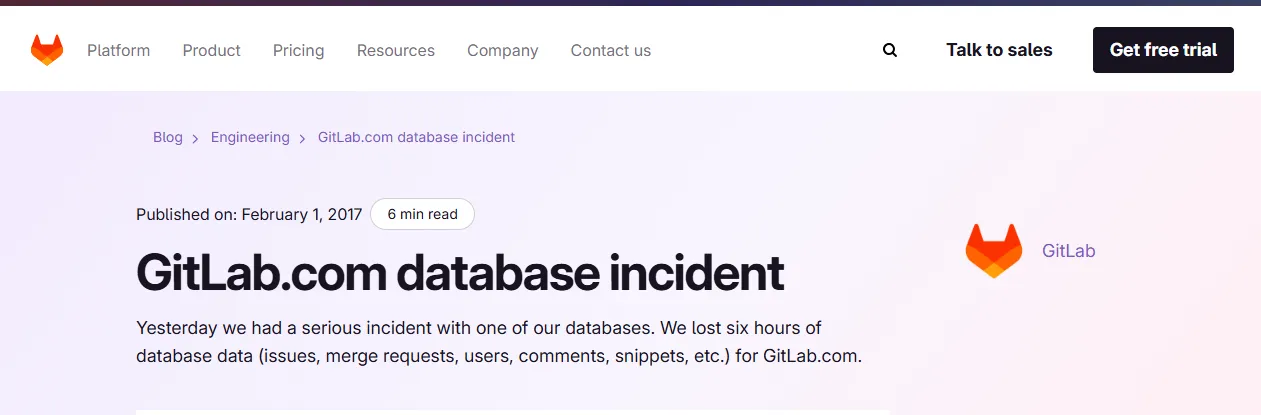Open the Engineering breadcrumb link
Image resolution: width=1261 pixels, height=415 pixels.
250,137
